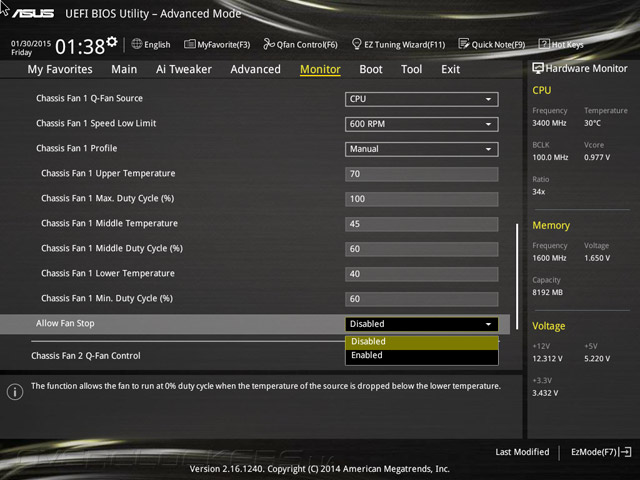640x480 pixels.
Task: Edit the Middle Temperature field value 45
Action: 422,224
